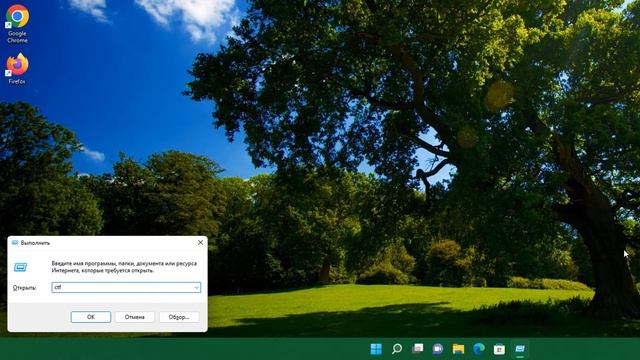The image size is (640, 360).
Task: Open taskbar Search magnifier
Action: click(397, 349)
